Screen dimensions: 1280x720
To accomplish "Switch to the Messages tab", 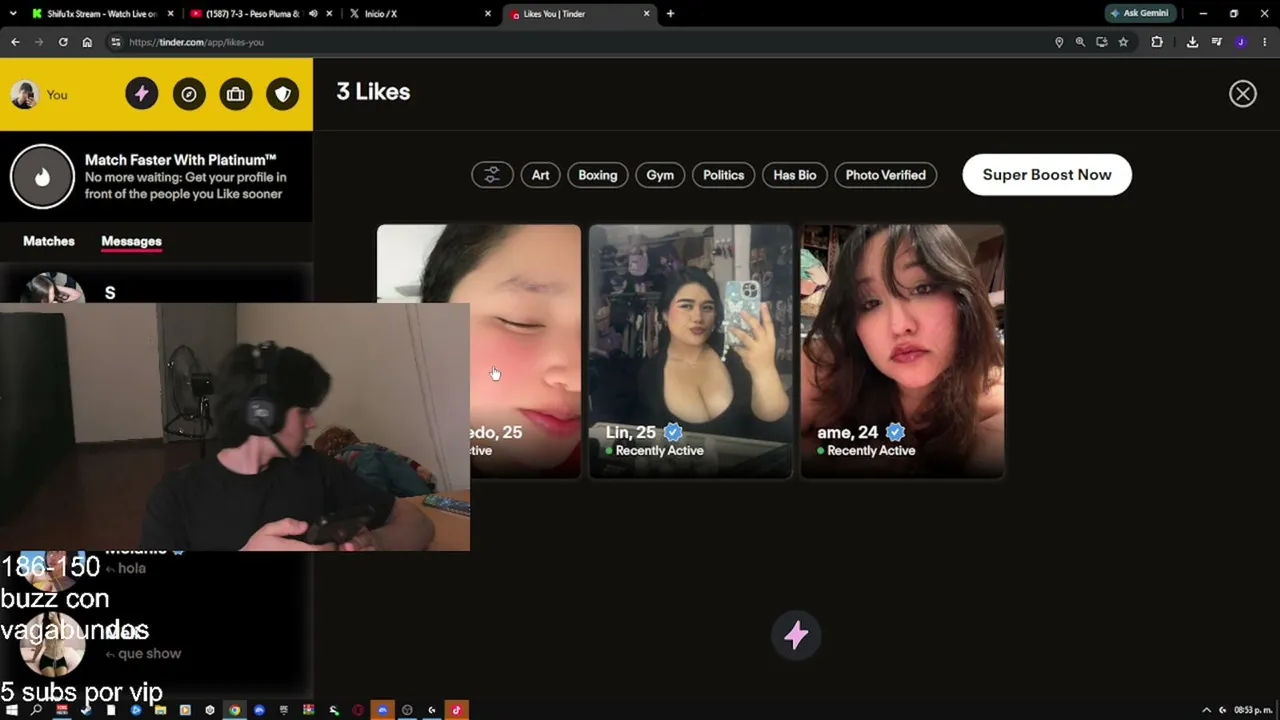I will pyautogui.click(x=131, y=241).
